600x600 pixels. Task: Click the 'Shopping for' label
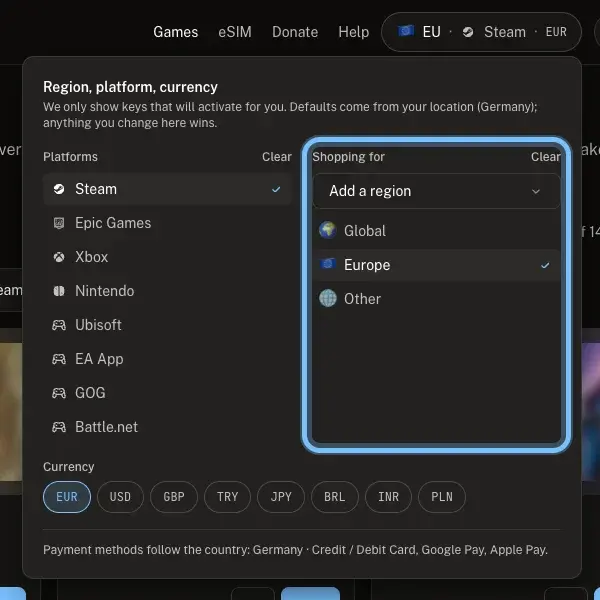pos(348,157)
